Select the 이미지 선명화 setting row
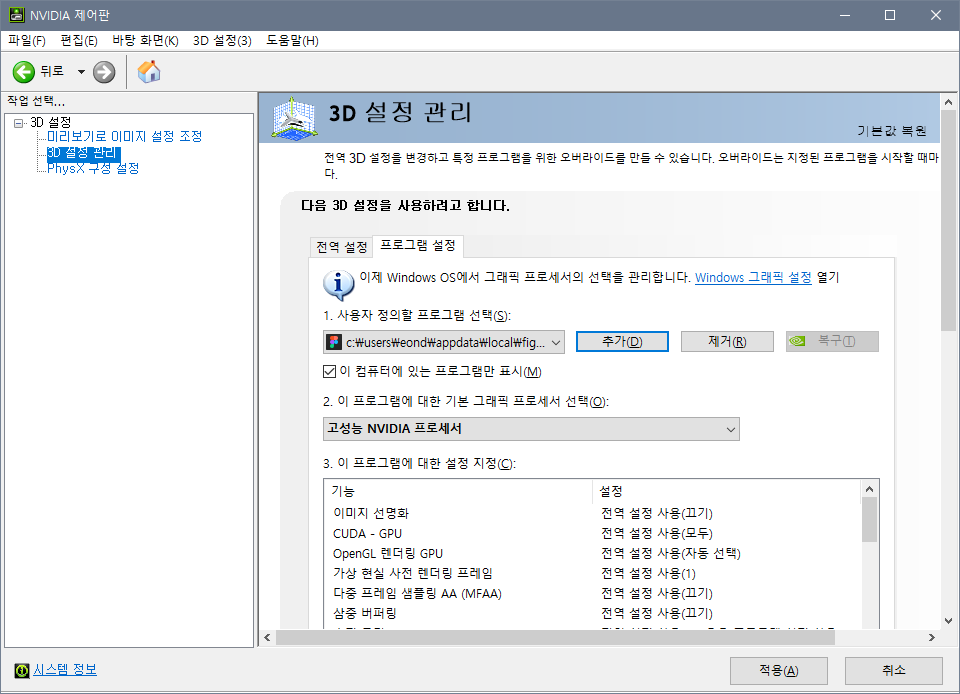Screen dimensions: 960x694 (592, 513)
